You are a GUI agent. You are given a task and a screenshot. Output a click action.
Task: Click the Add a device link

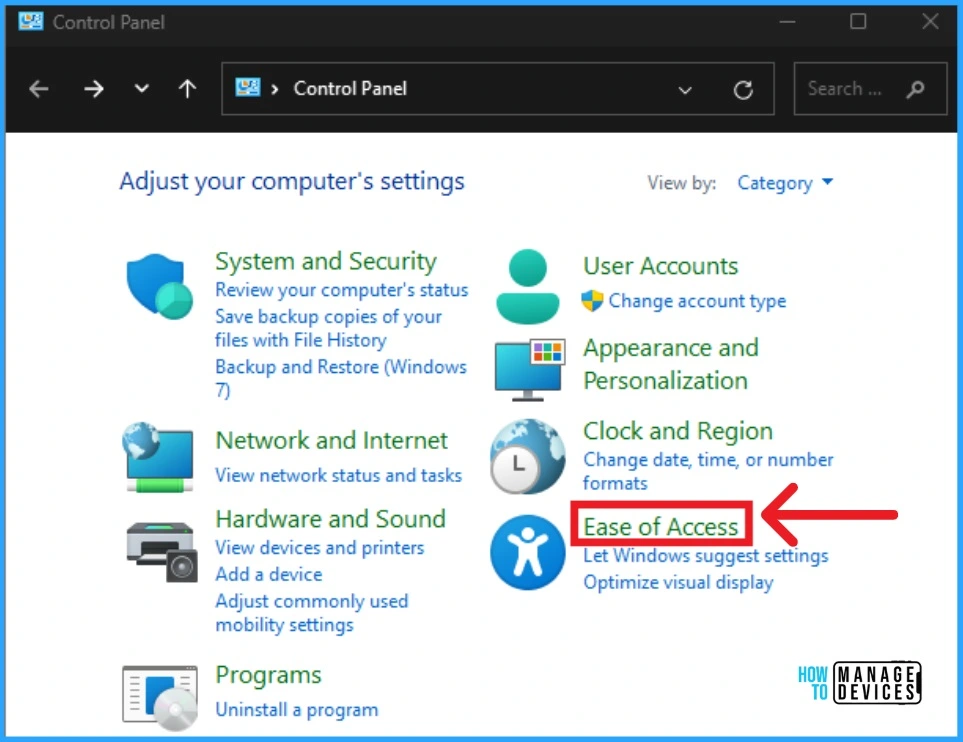click(x=268, y=574)
